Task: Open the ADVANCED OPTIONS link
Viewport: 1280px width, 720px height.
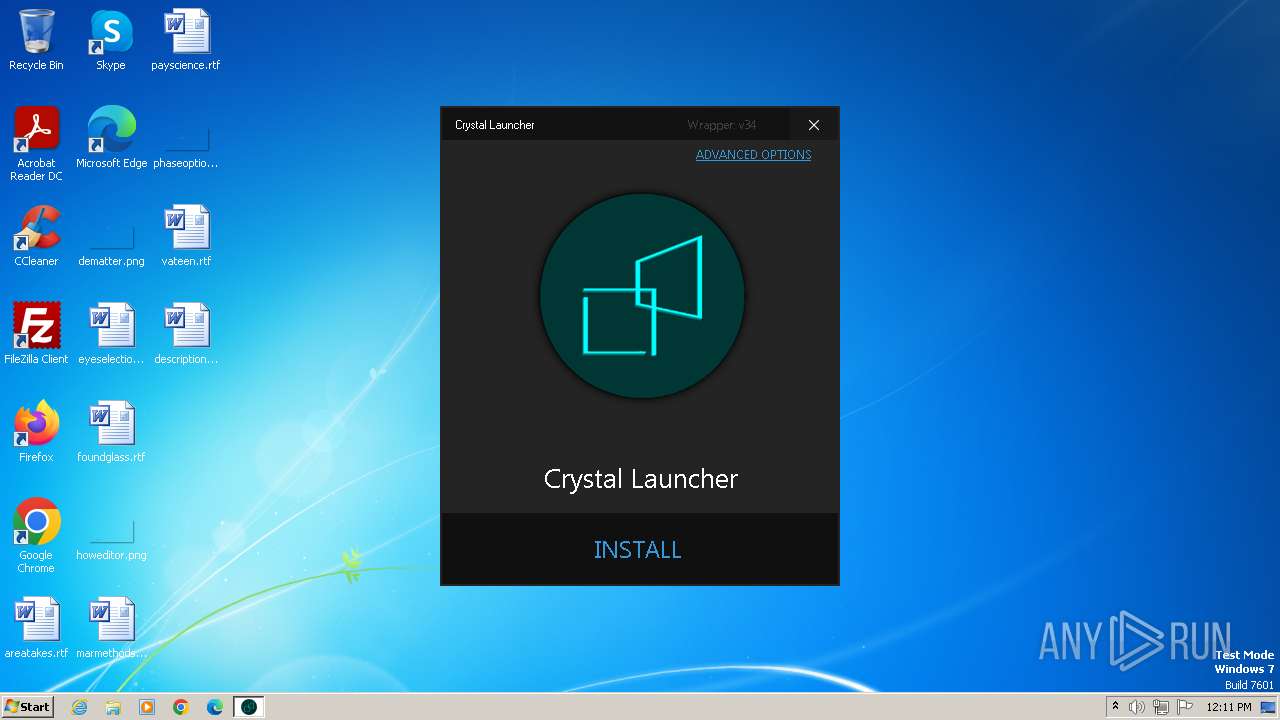Action: (x=753, y=155)
